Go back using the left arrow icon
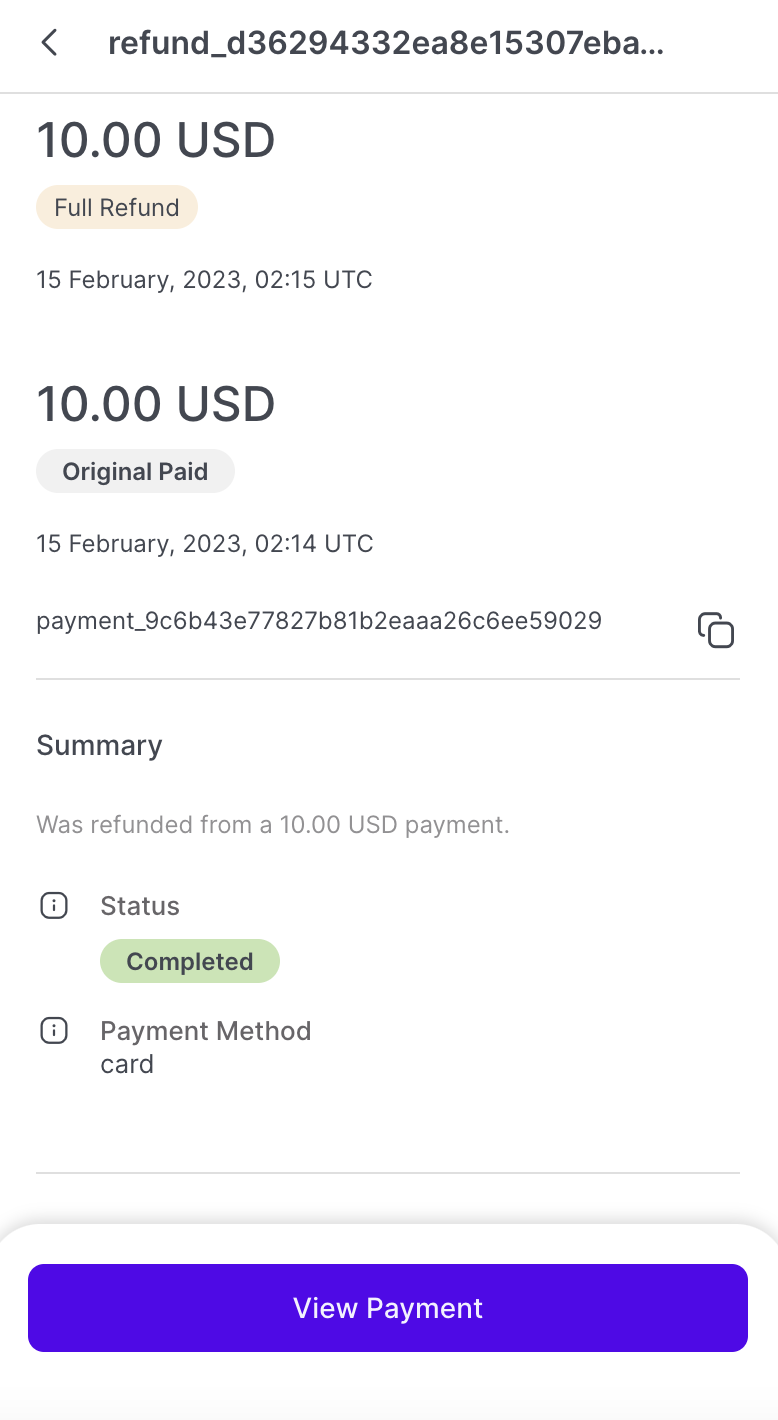Image resolution: width=778 pixels, height=1420 pixels. pos(49,43)
